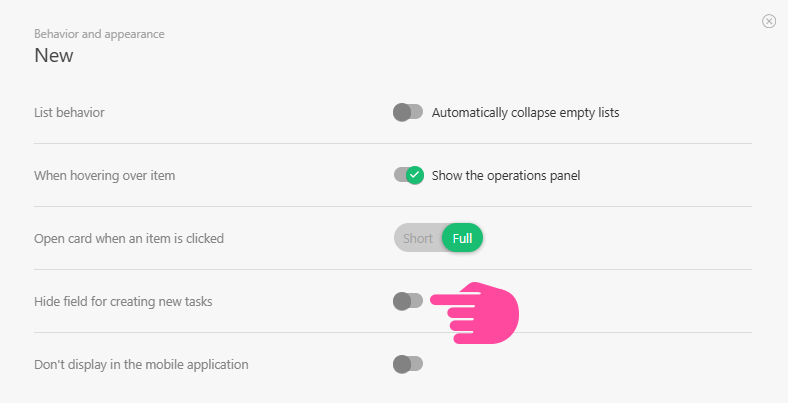
Task: Enable the automatically collapse empty lists switch
Action: (408, 112)
